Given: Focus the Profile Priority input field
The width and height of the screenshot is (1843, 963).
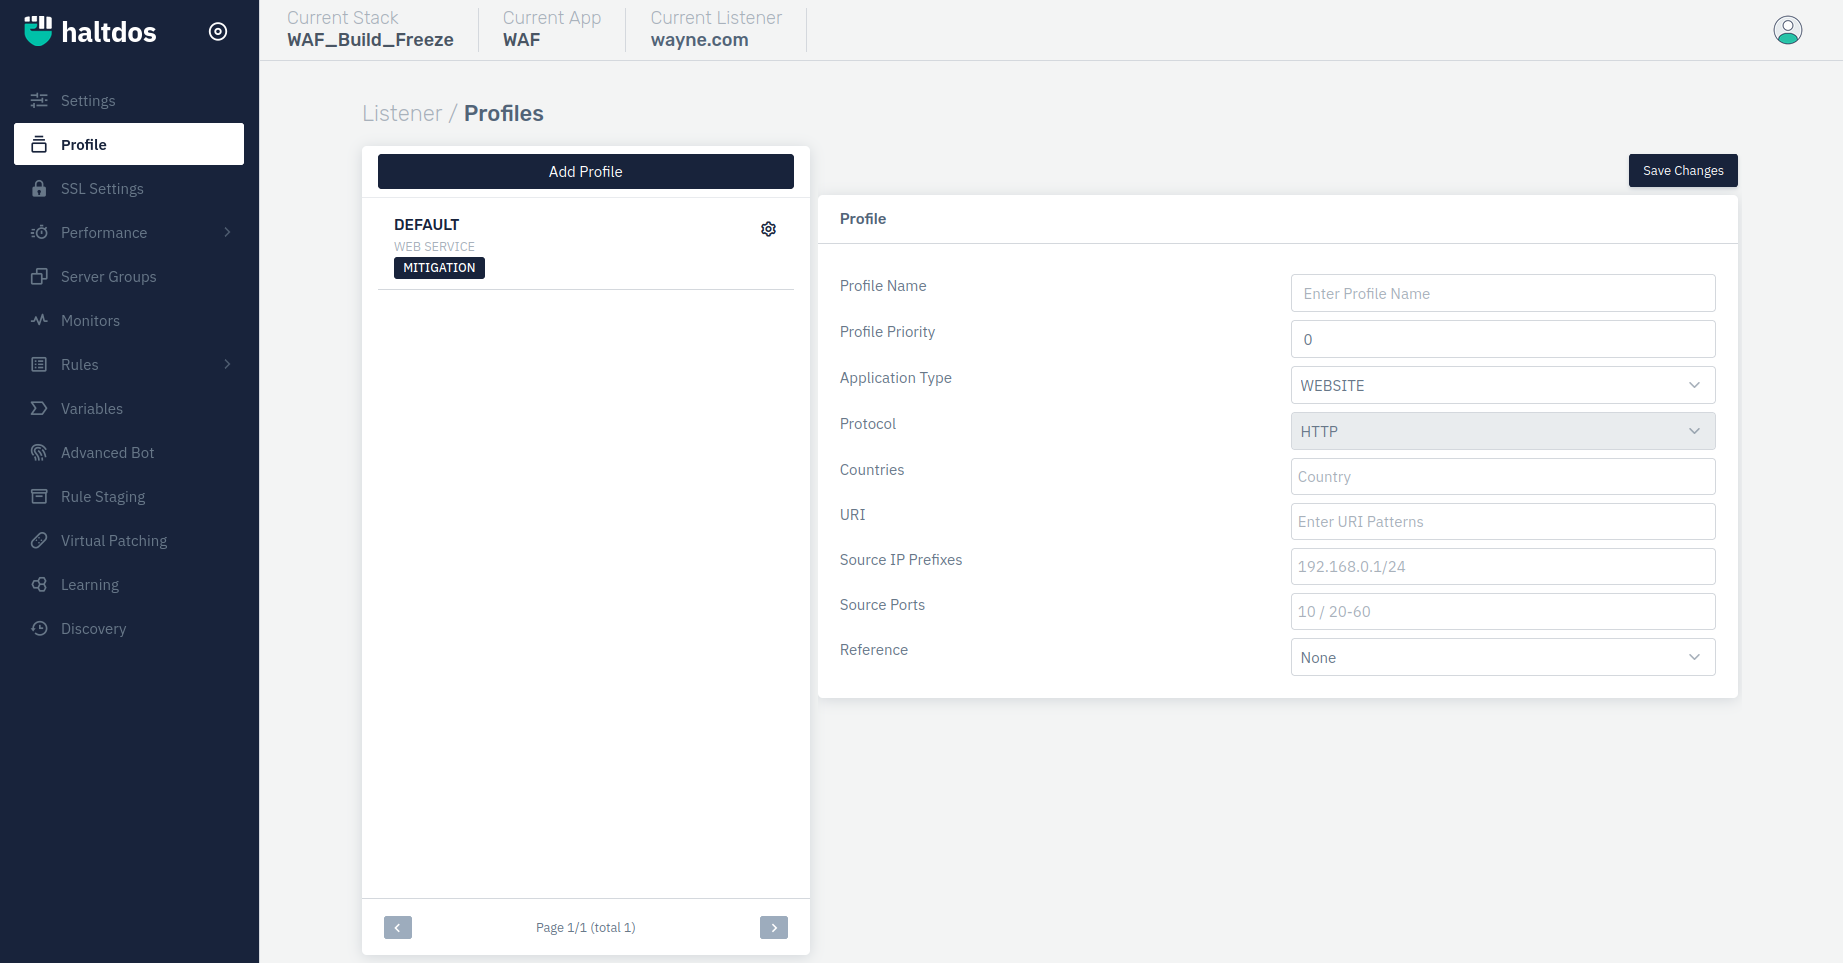Looking at the screenshot, I should point(1503,339).
